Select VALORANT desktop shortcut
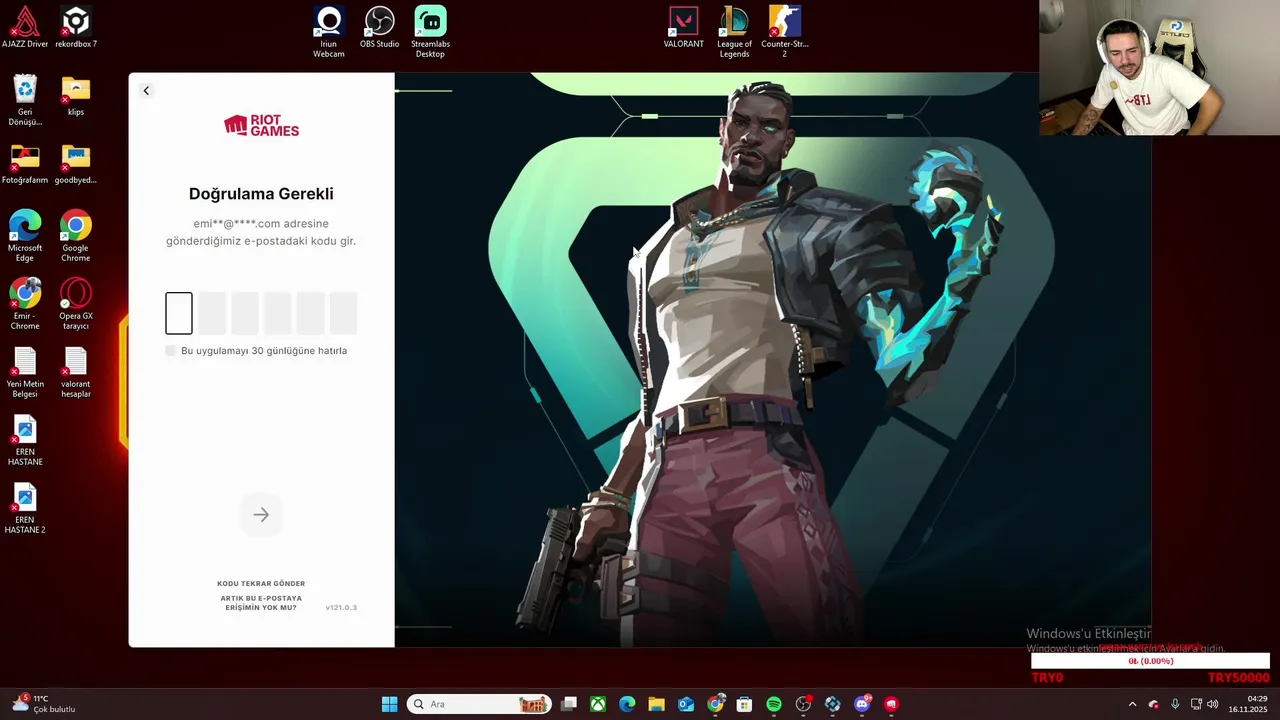This screenshot has height=720, width=1280. pos(684,28)
